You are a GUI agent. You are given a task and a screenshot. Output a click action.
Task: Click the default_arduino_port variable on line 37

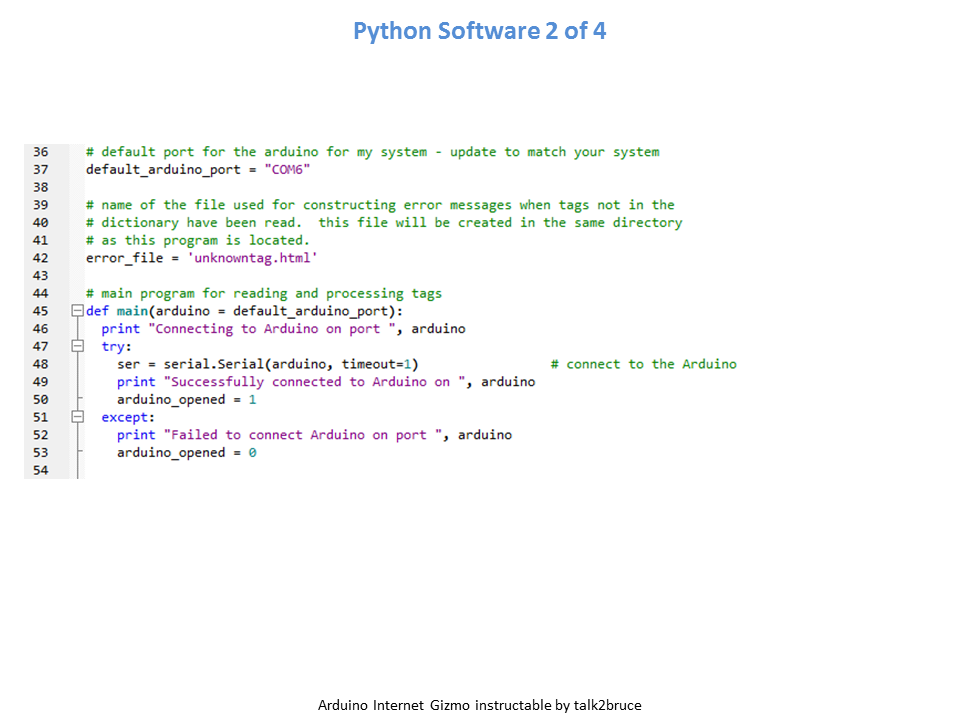click(163, 170)
